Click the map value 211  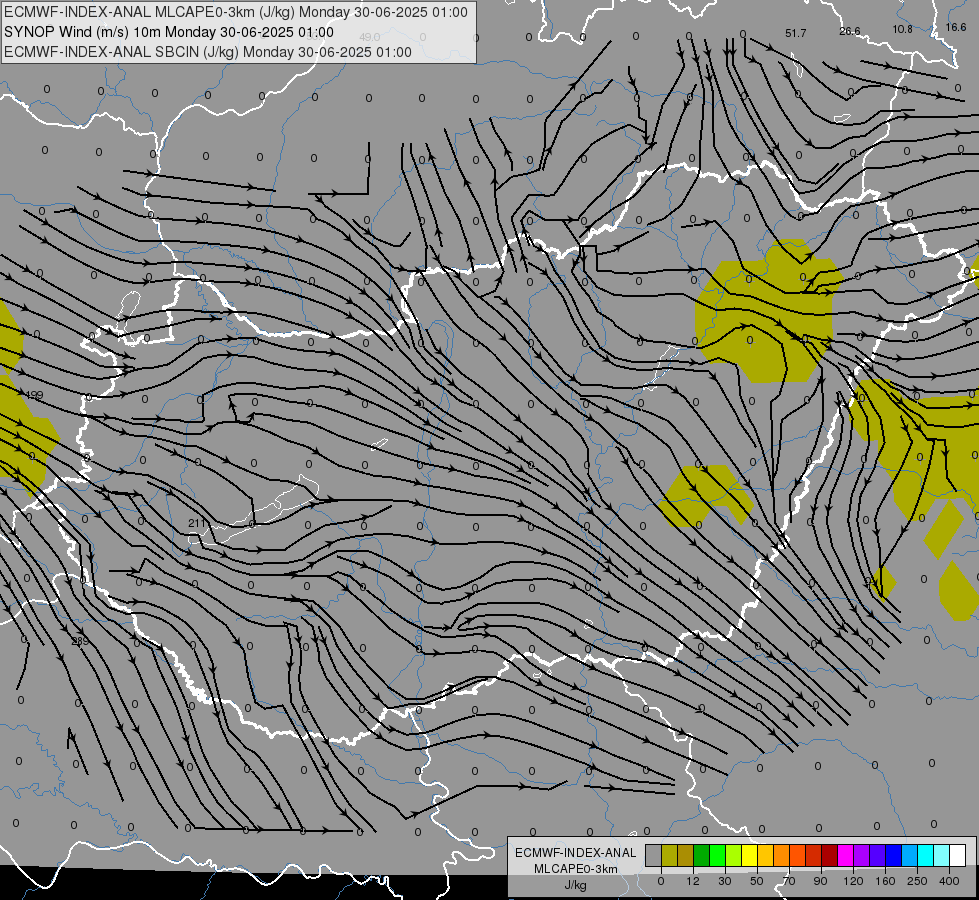196,523
